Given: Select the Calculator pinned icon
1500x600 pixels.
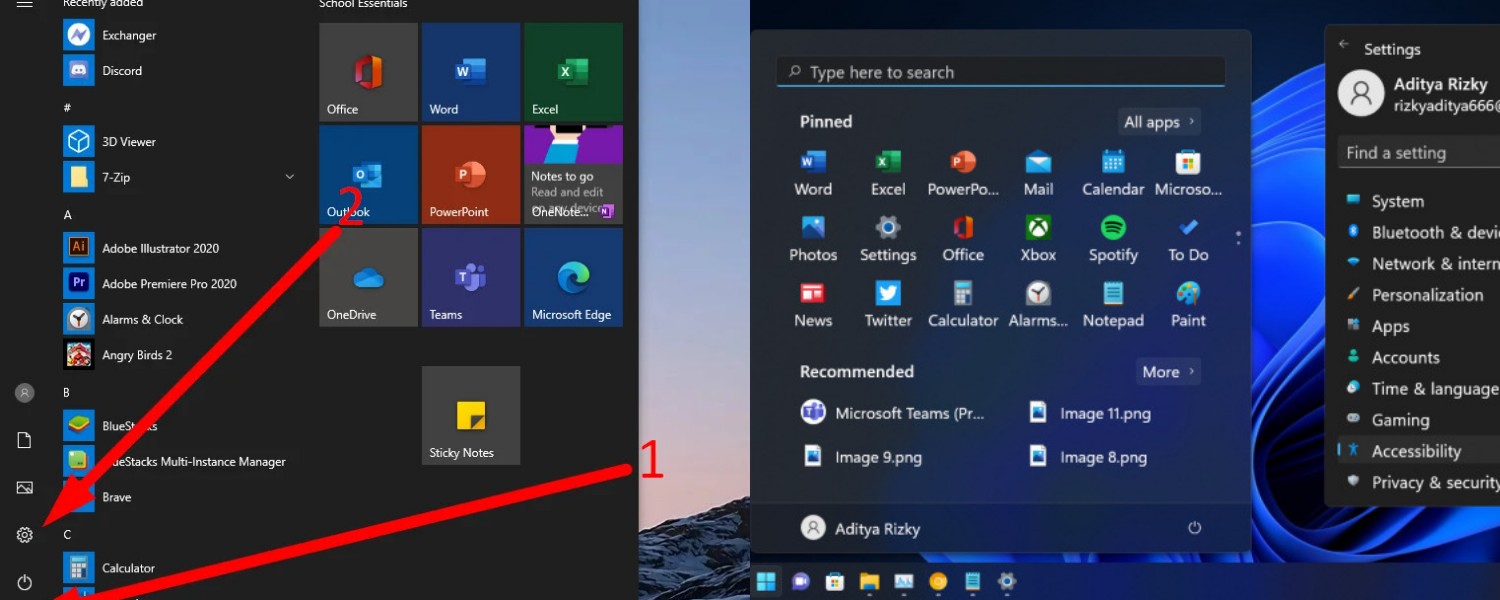Looking at the screenshot, I should pos(962,303).
